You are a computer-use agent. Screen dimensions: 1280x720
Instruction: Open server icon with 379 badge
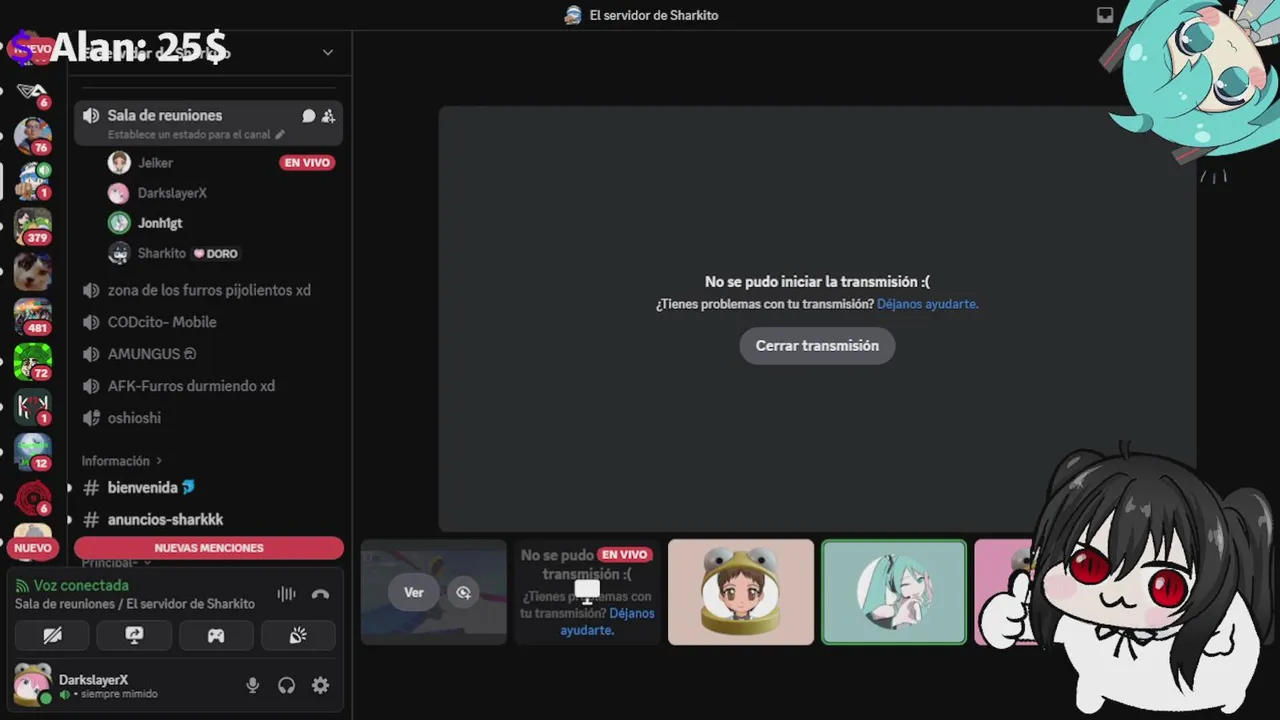32,225
